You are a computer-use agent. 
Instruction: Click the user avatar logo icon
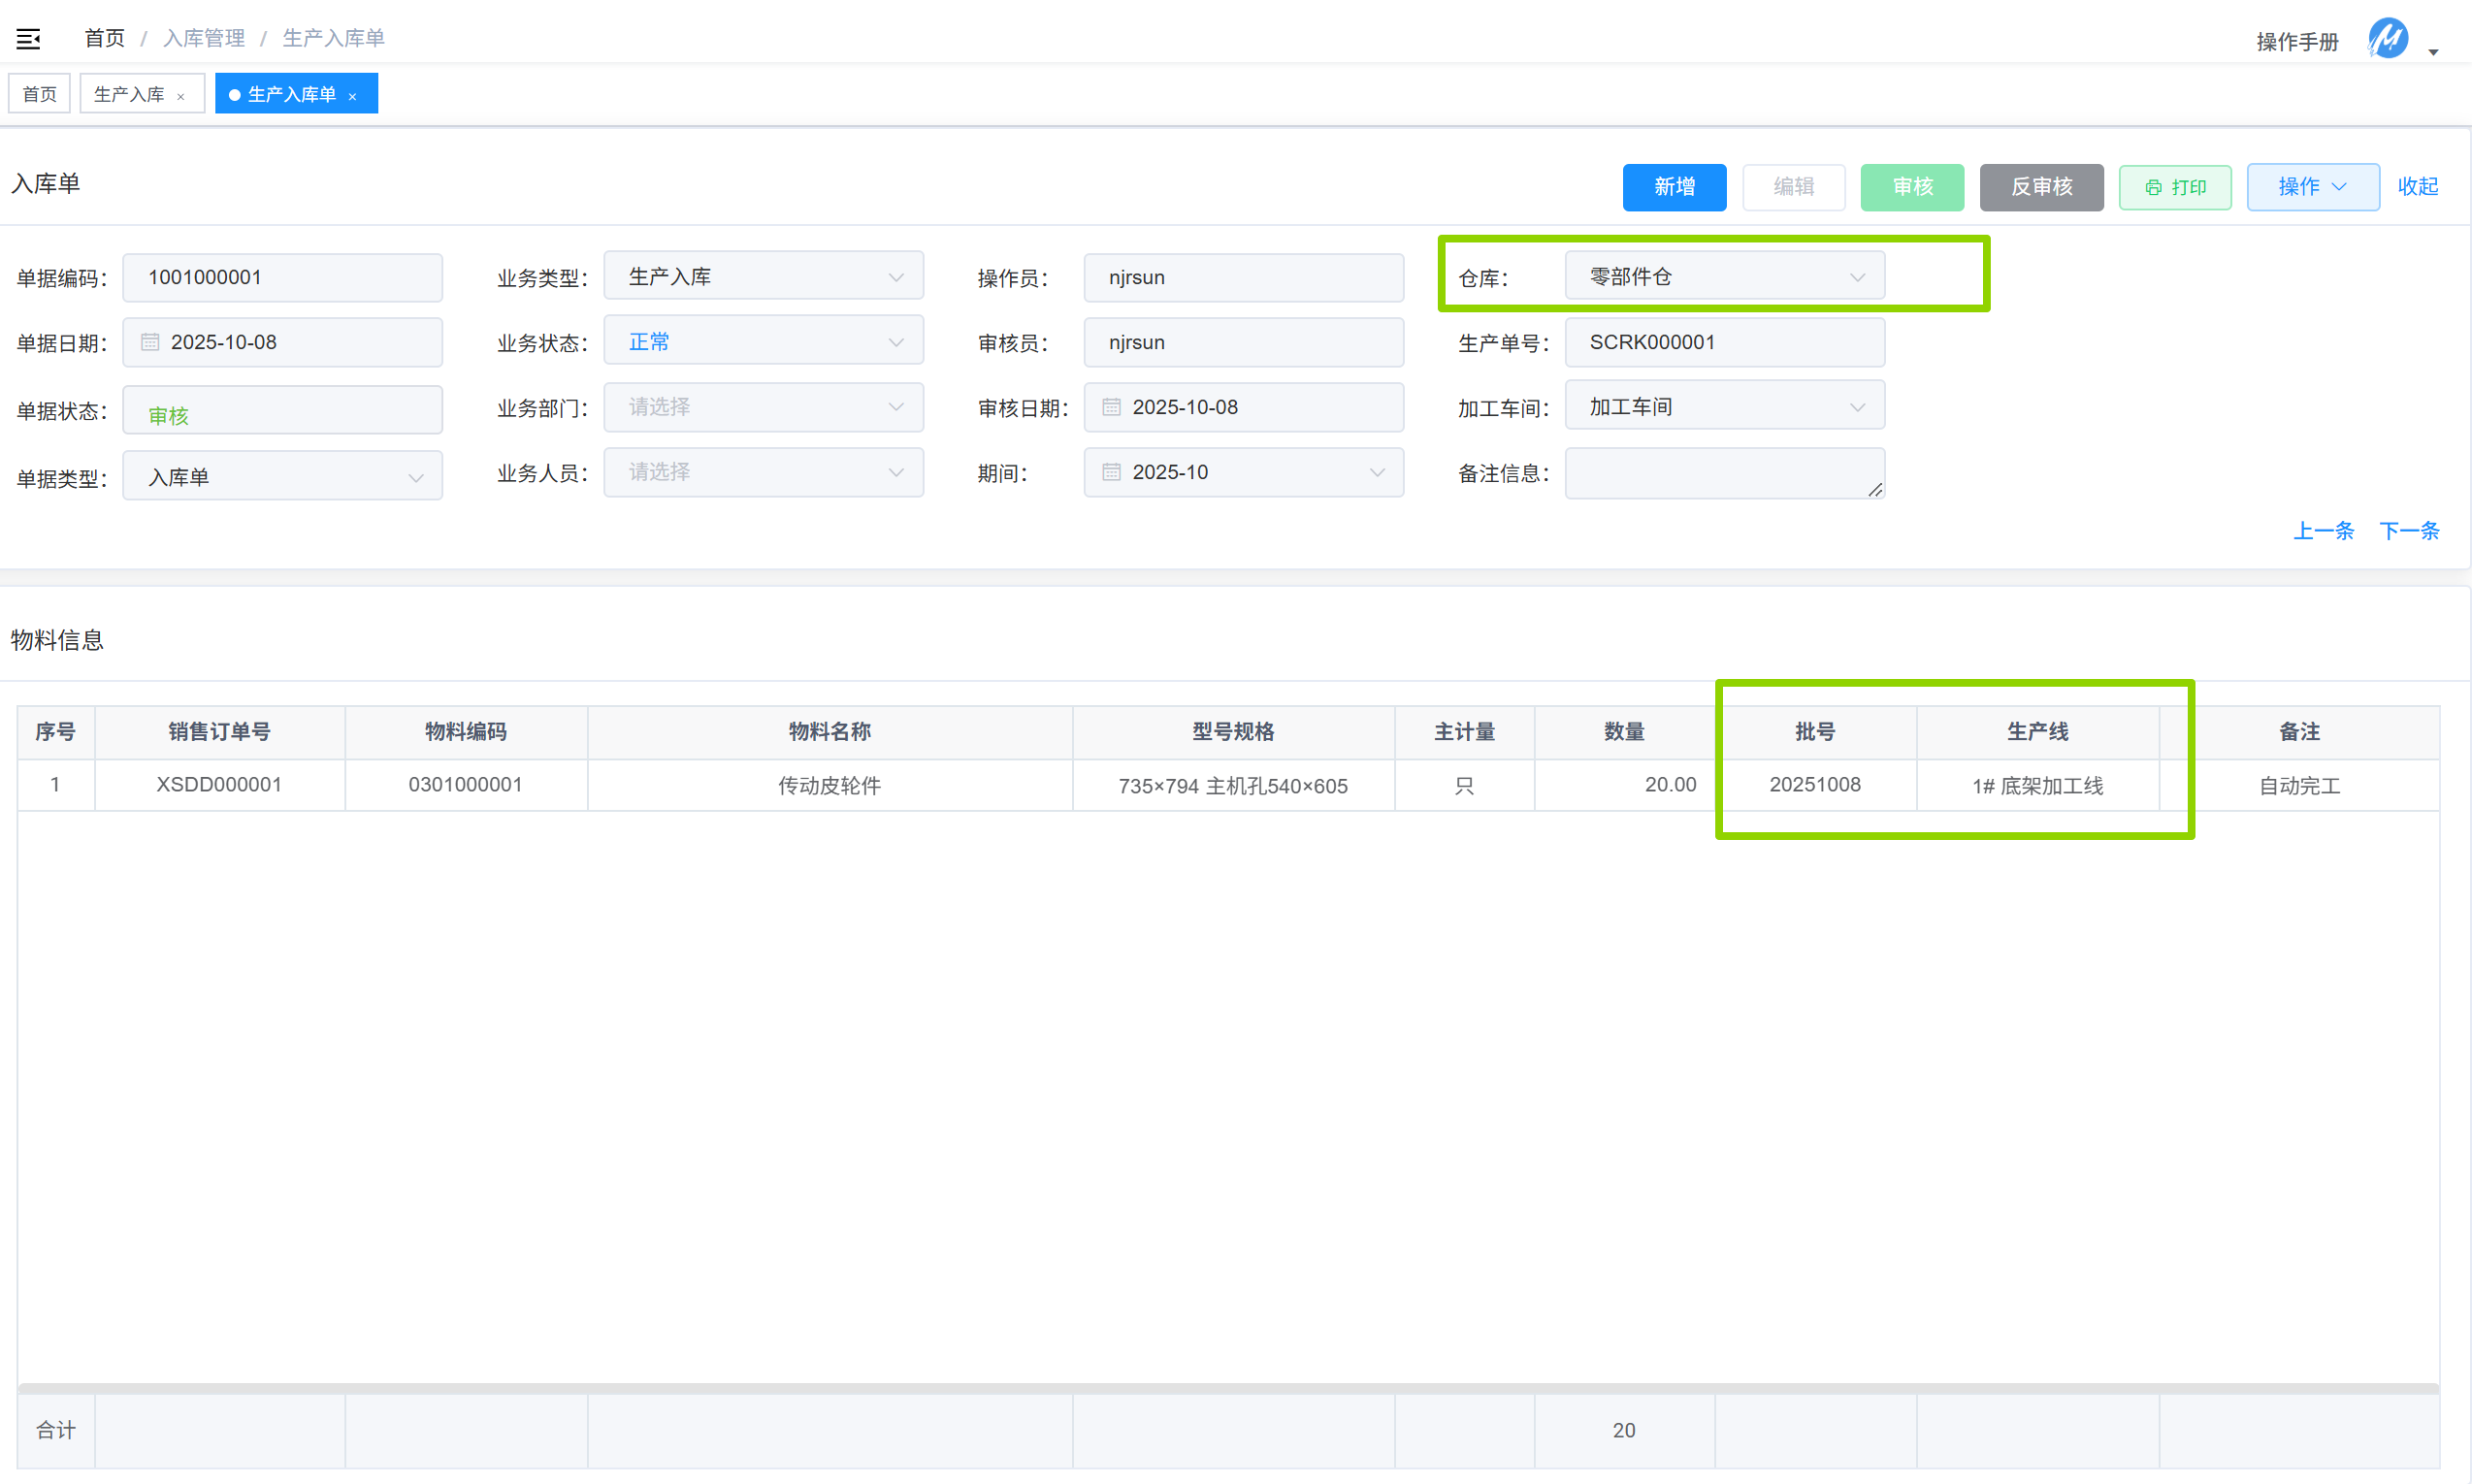2387,40
